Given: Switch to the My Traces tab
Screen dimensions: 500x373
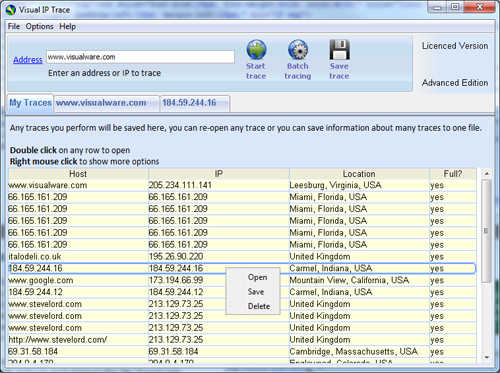Looking at the screenshot, I should tap(30, 103).
